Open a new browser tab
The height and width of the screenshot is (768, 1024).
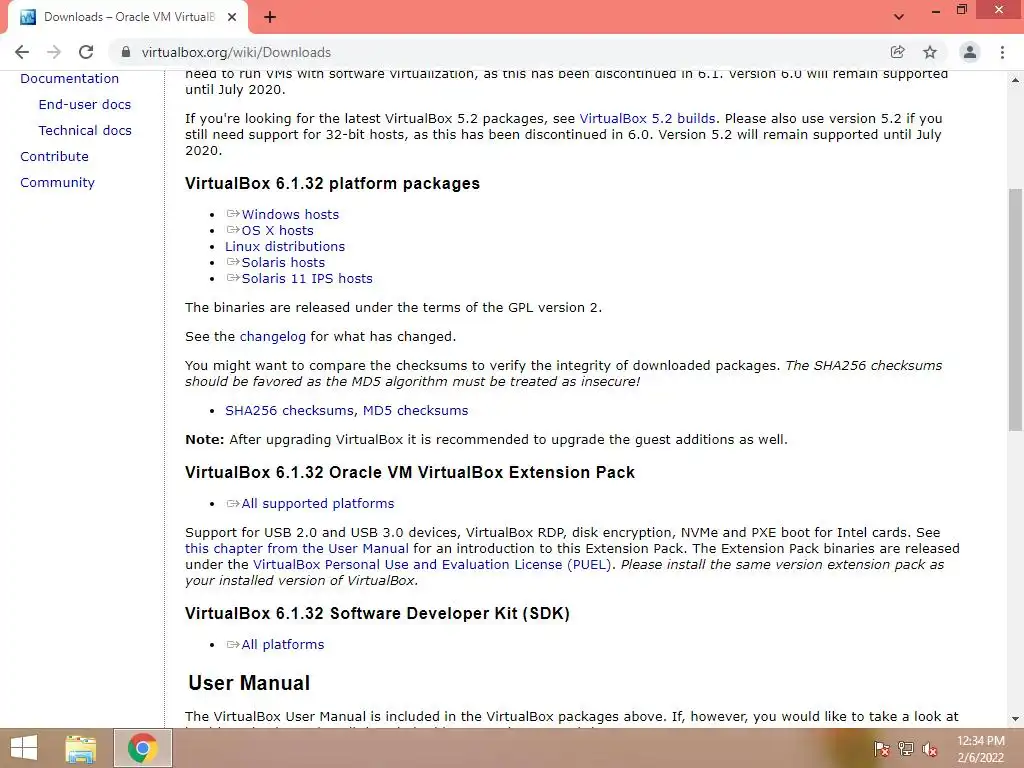[270, 17]
